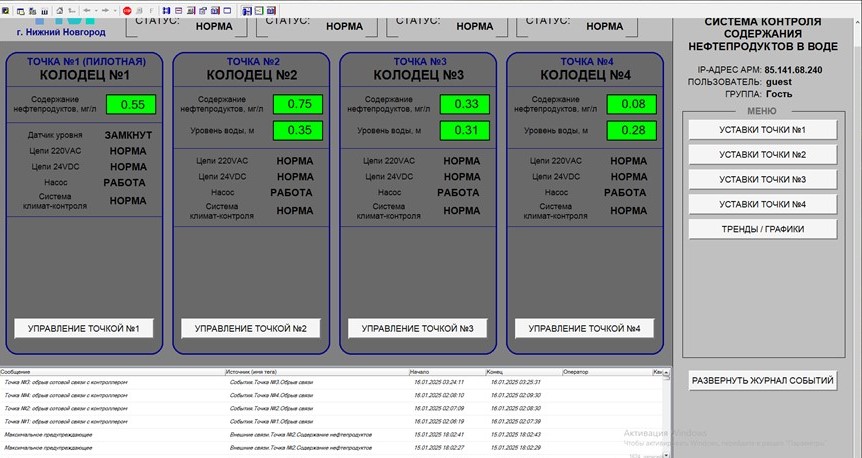
Task: Click the red stop icon in toolbar
Action: coord(127,10)
